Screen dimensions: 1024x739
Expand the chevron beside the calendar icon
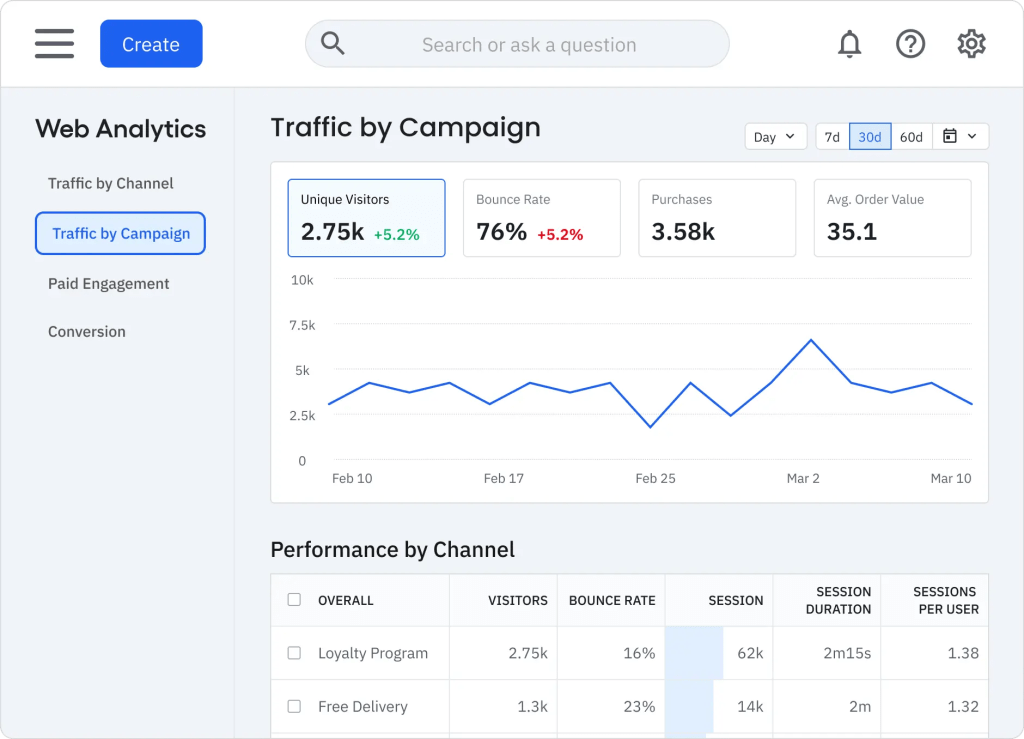point(972,136)
